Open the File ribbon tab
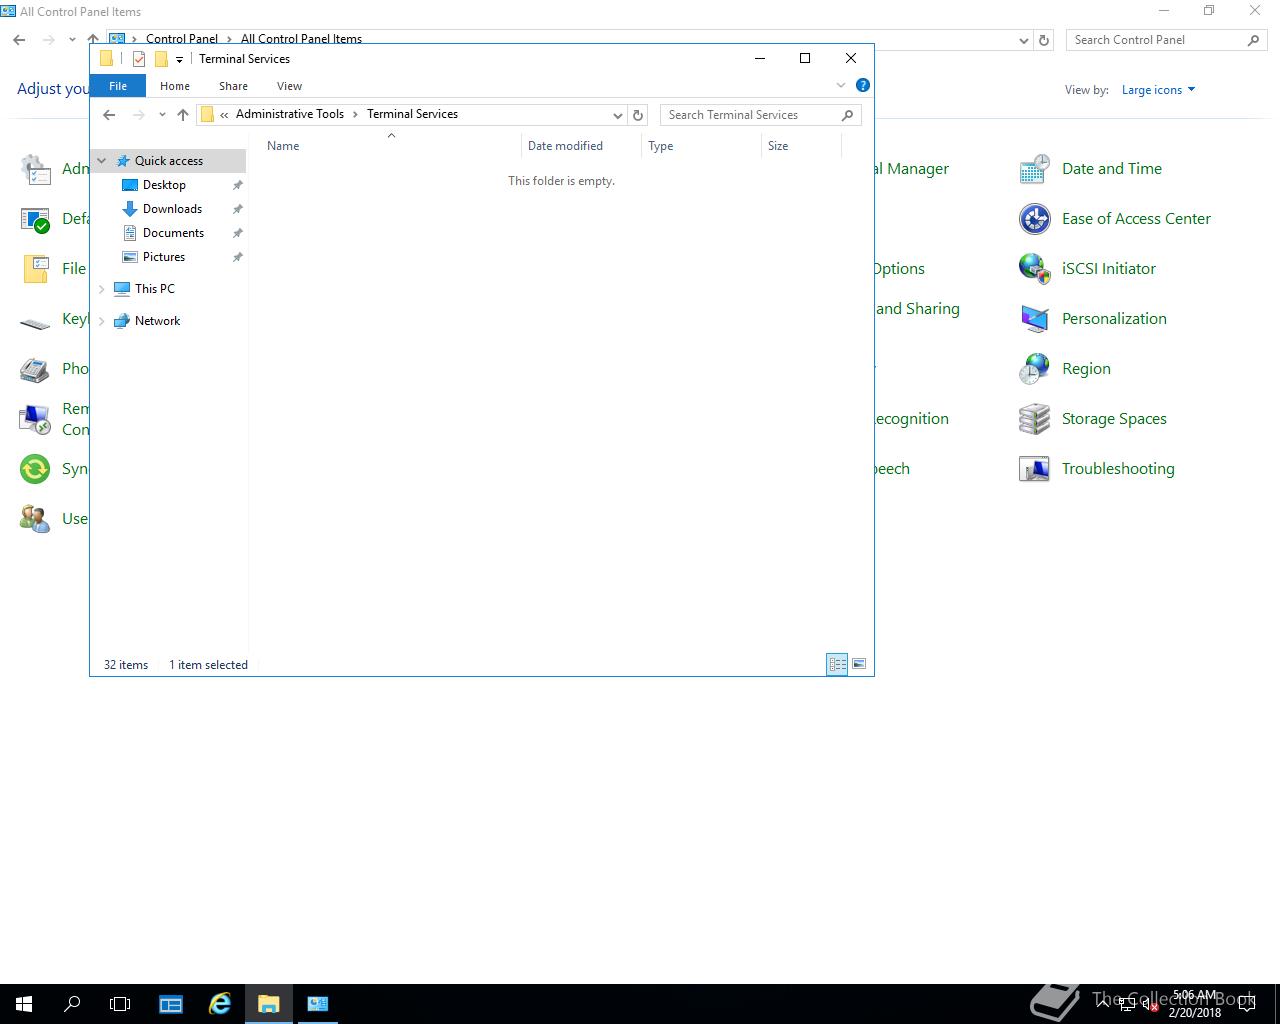1280x1024 pixels. (118, 86)
